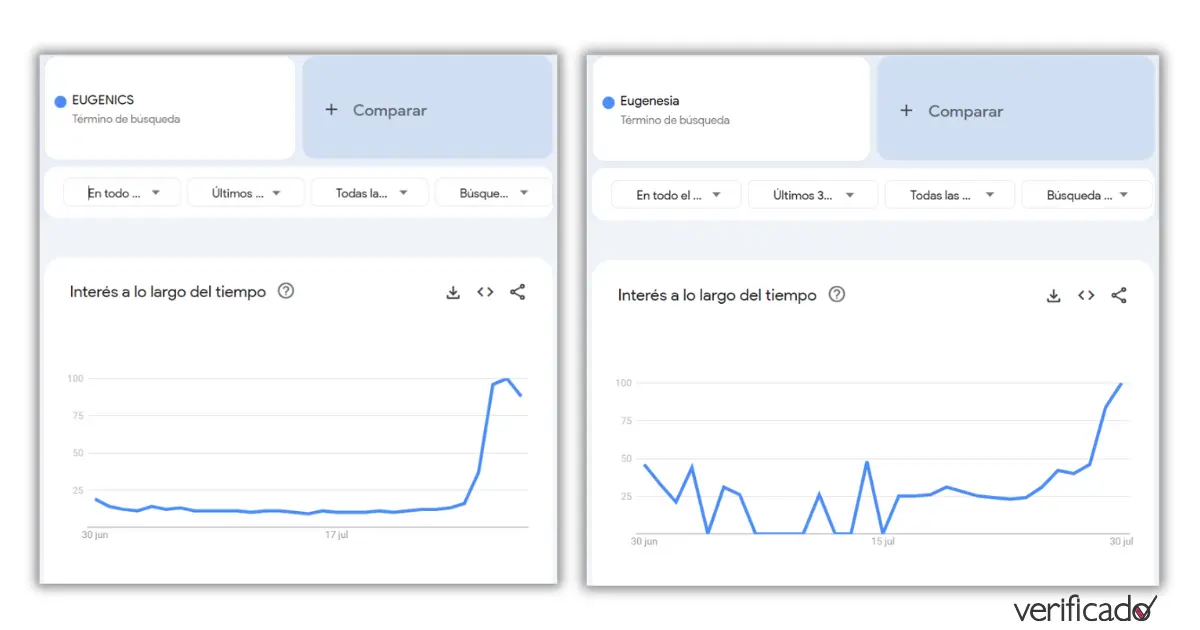Viewport: 1200px width, 630px height.
Task: Click Comparar button next to EUGENICS term
Action: pyautogui.click(x=426, y=110)
